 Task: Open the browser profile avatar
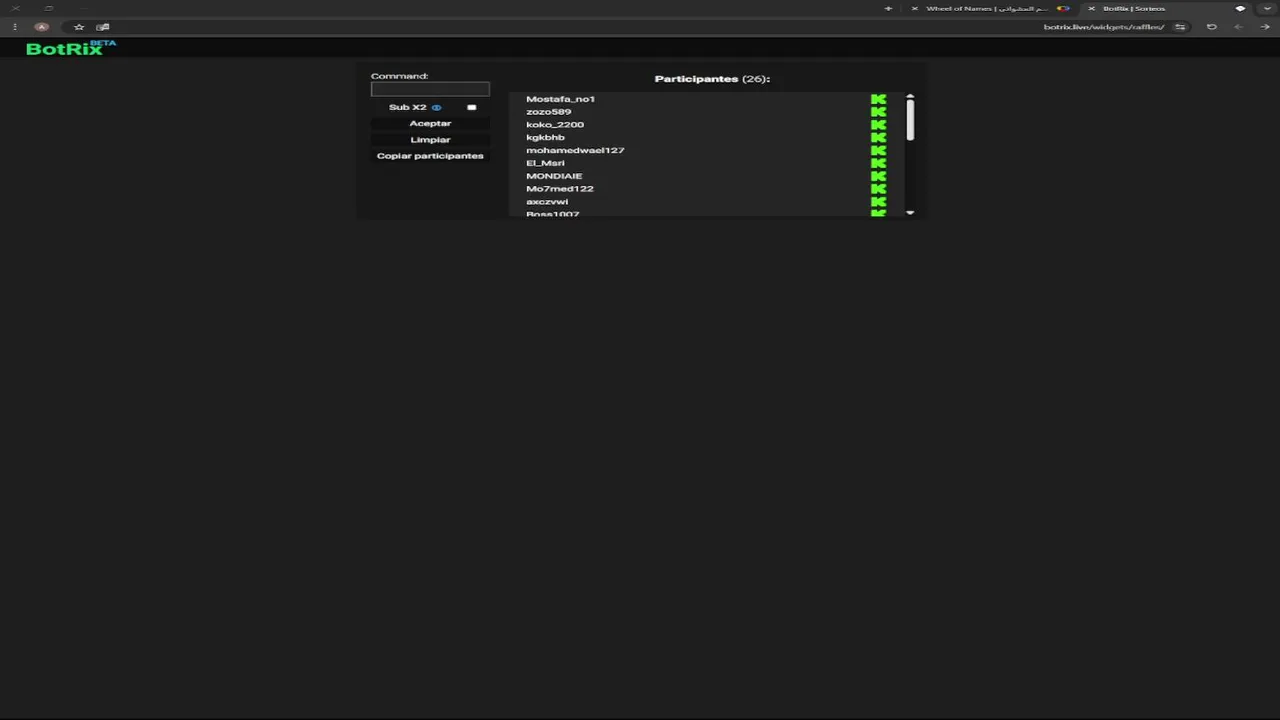click(42, 27)
